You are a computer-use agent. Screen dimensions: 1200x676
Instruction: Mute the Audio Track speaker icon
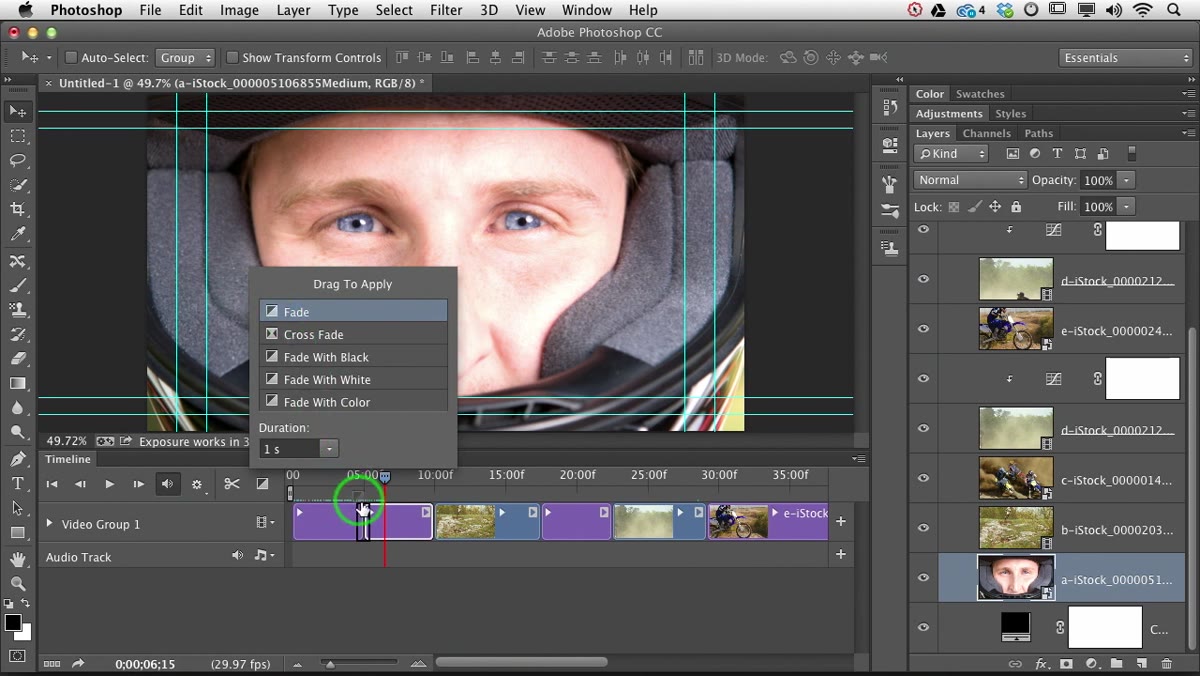click(237, 555)
